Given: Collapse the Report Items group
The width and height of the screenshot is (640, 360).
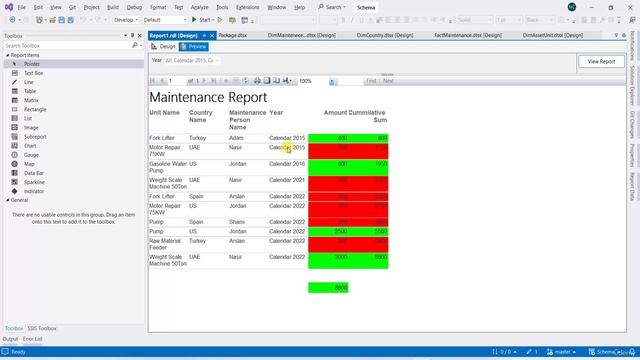Looking at the screenshot, I should tap(7, 55).
